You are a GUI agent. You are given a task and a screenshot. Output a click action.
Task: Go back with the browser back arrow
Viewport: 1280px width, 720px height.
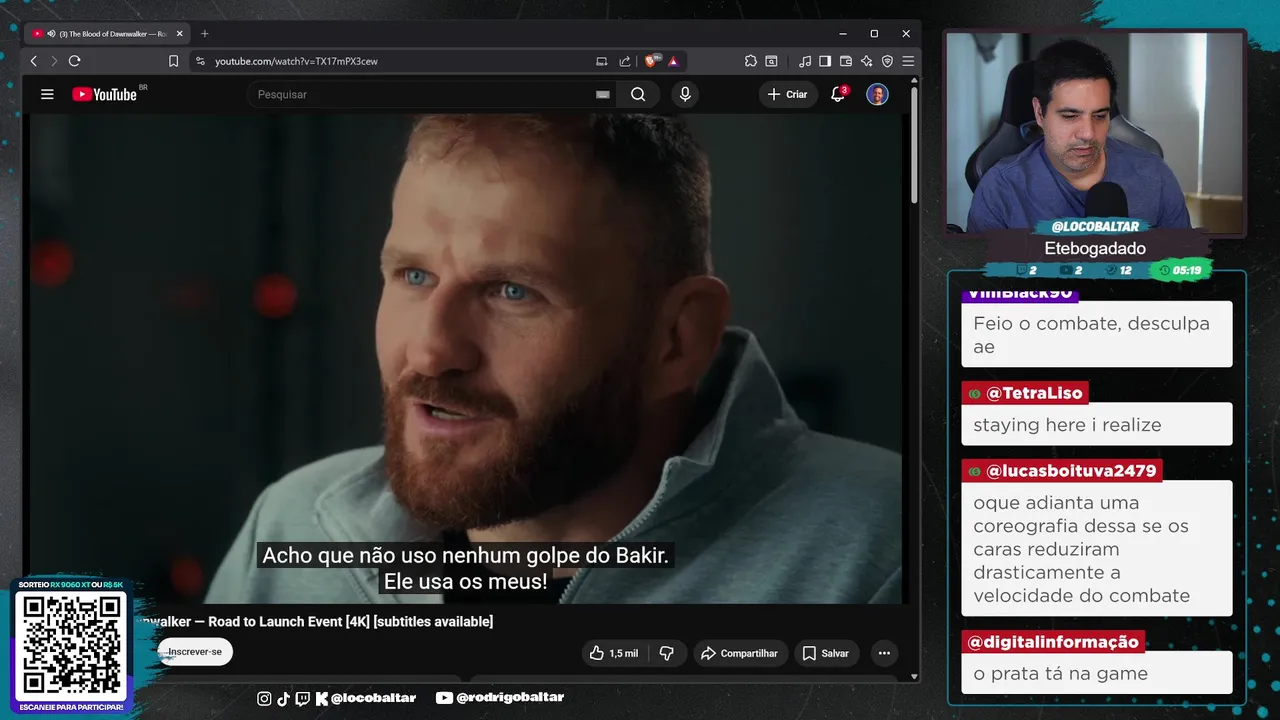[34, 61]
